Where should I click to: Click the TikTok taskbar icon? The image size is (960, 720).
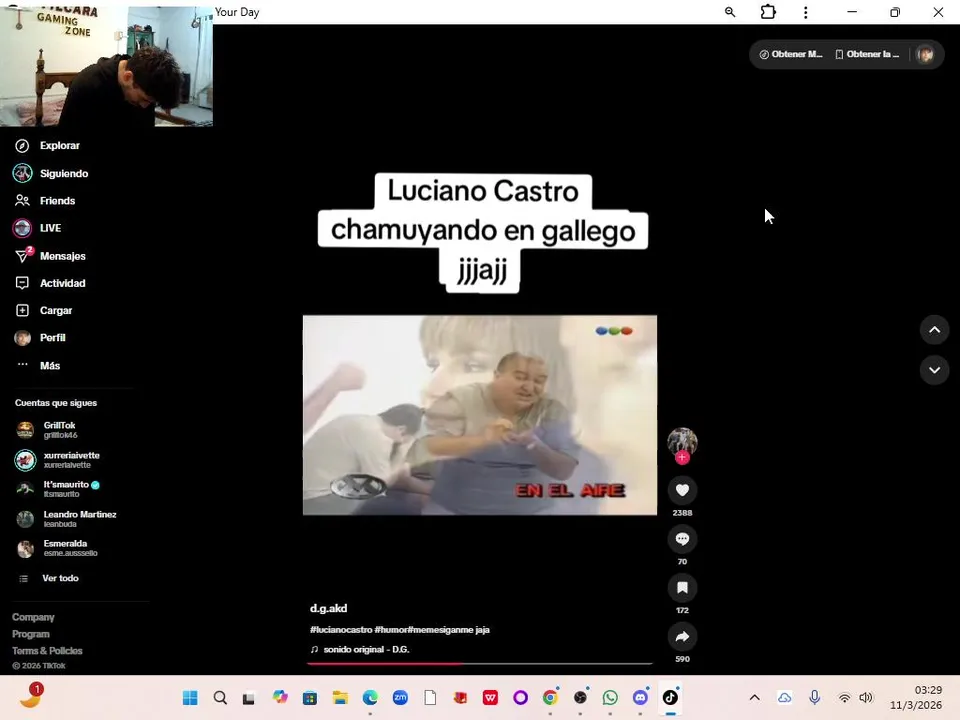point(670,697)
